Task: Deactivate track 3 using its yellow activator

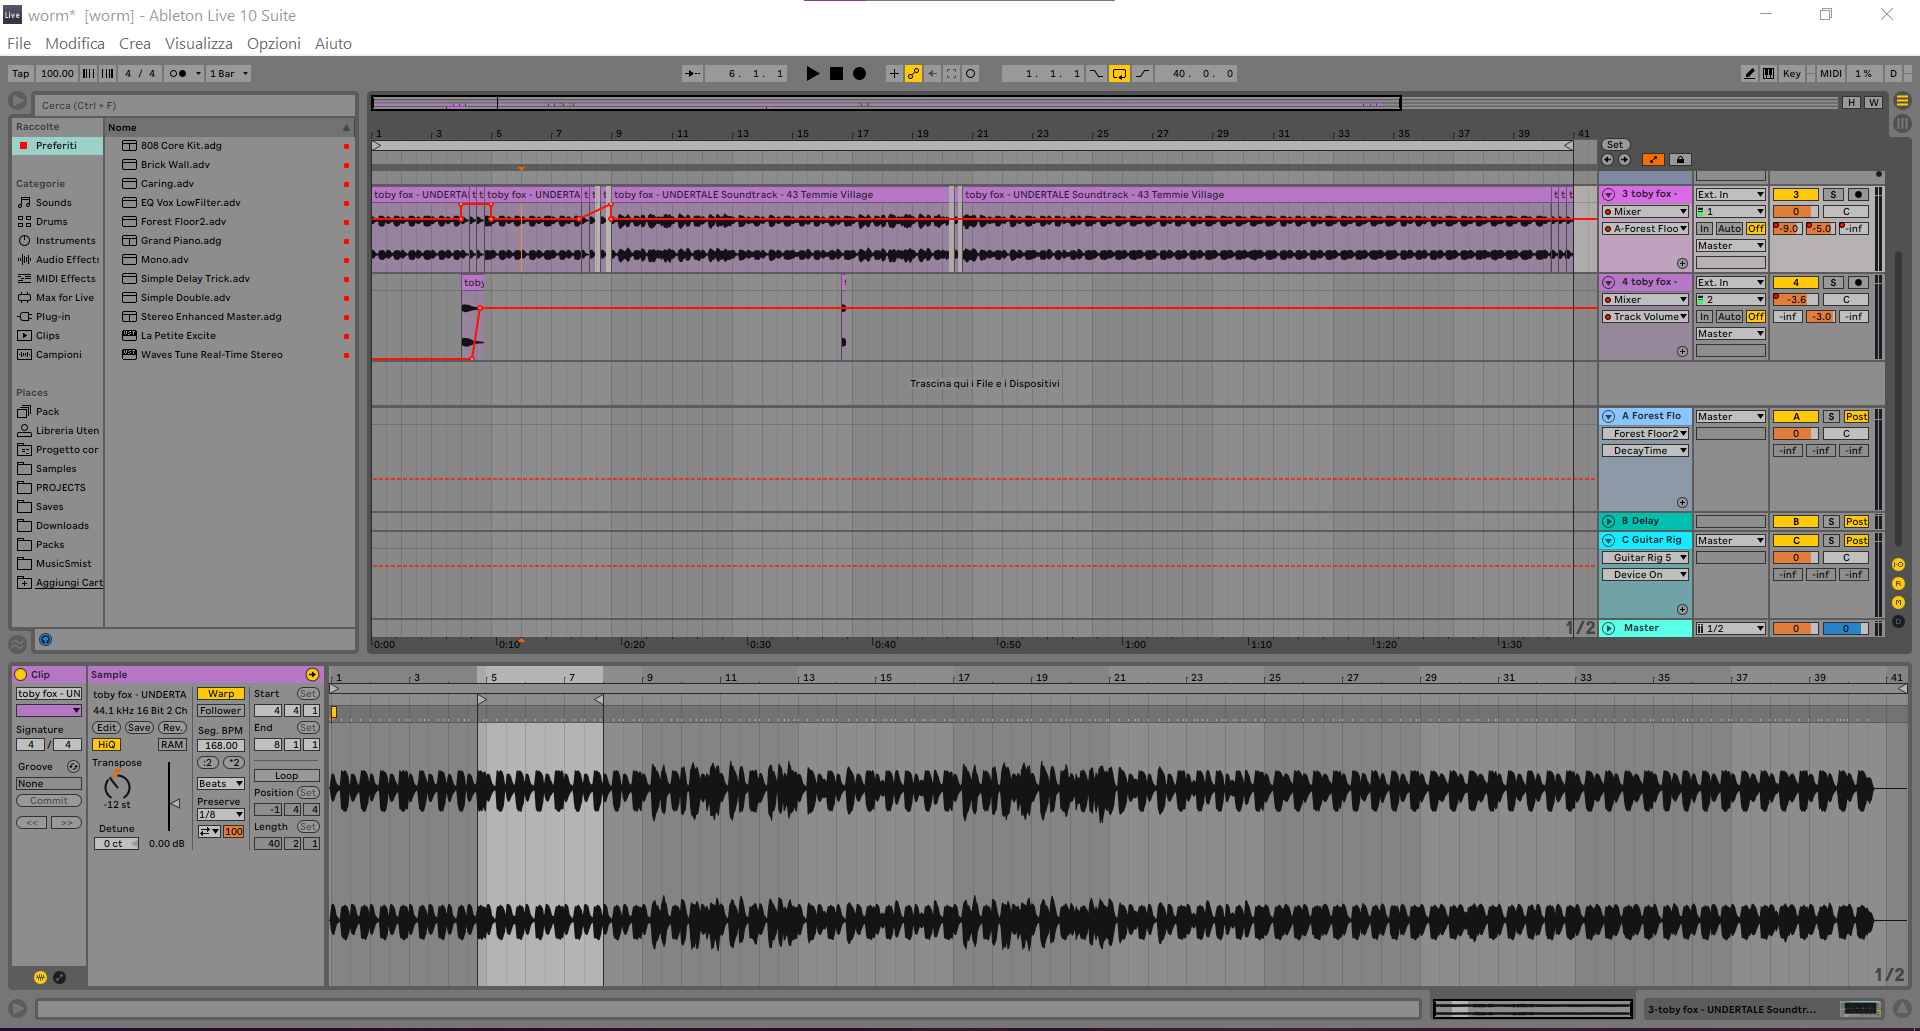Action: tap(1795, 195)
